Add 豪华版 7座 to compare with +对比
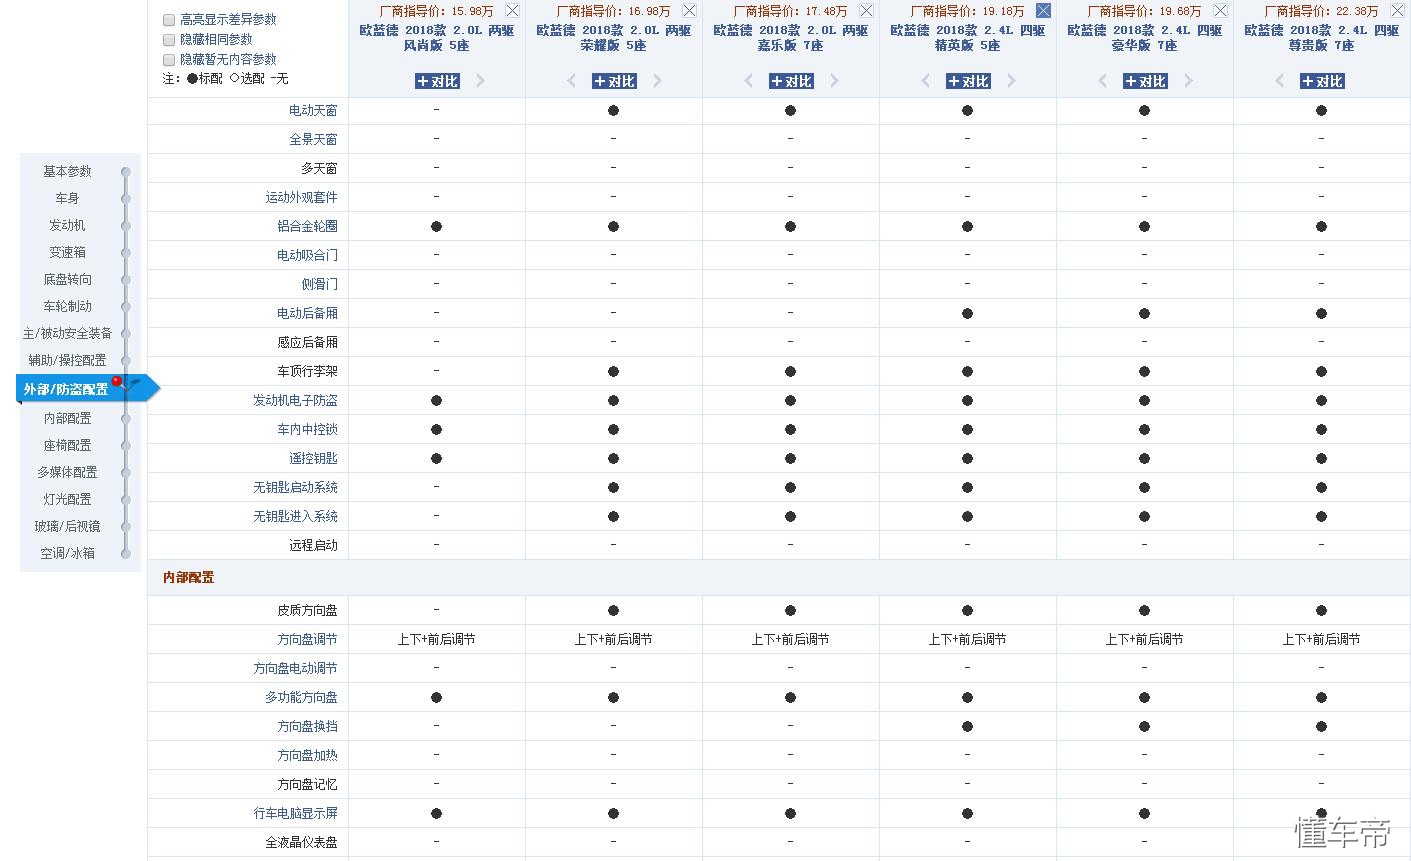1411x861 pixels. (1145, 81)
